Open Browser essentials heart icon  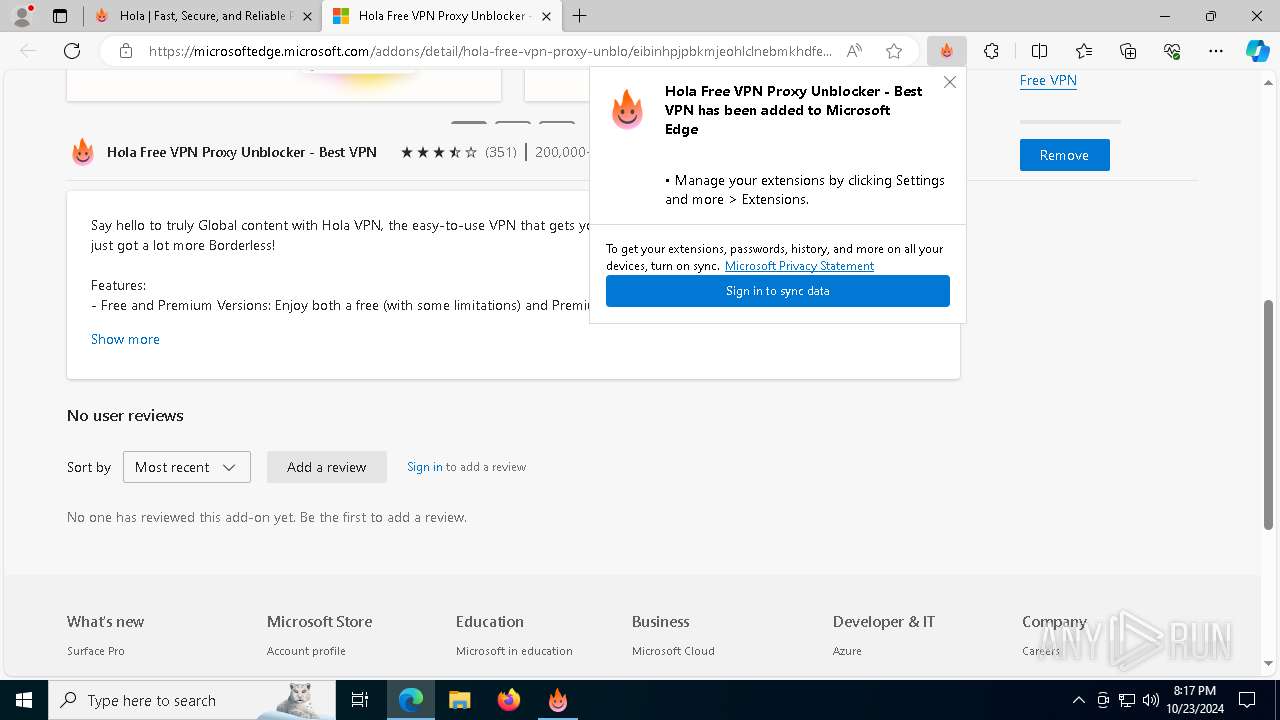point(1172,51)
